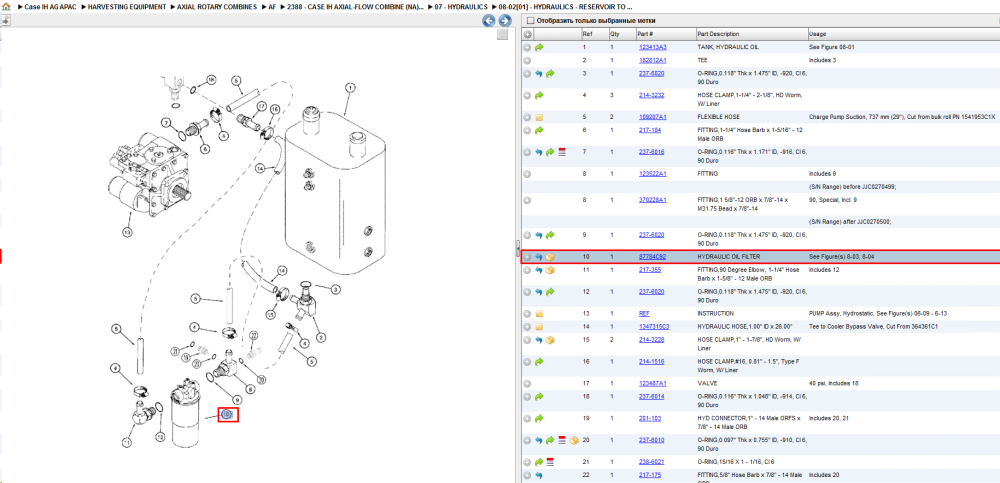Viewport: 1000px width, 483px height.
Task: Click previous figure blue arrow button
Action: [489, 20]
